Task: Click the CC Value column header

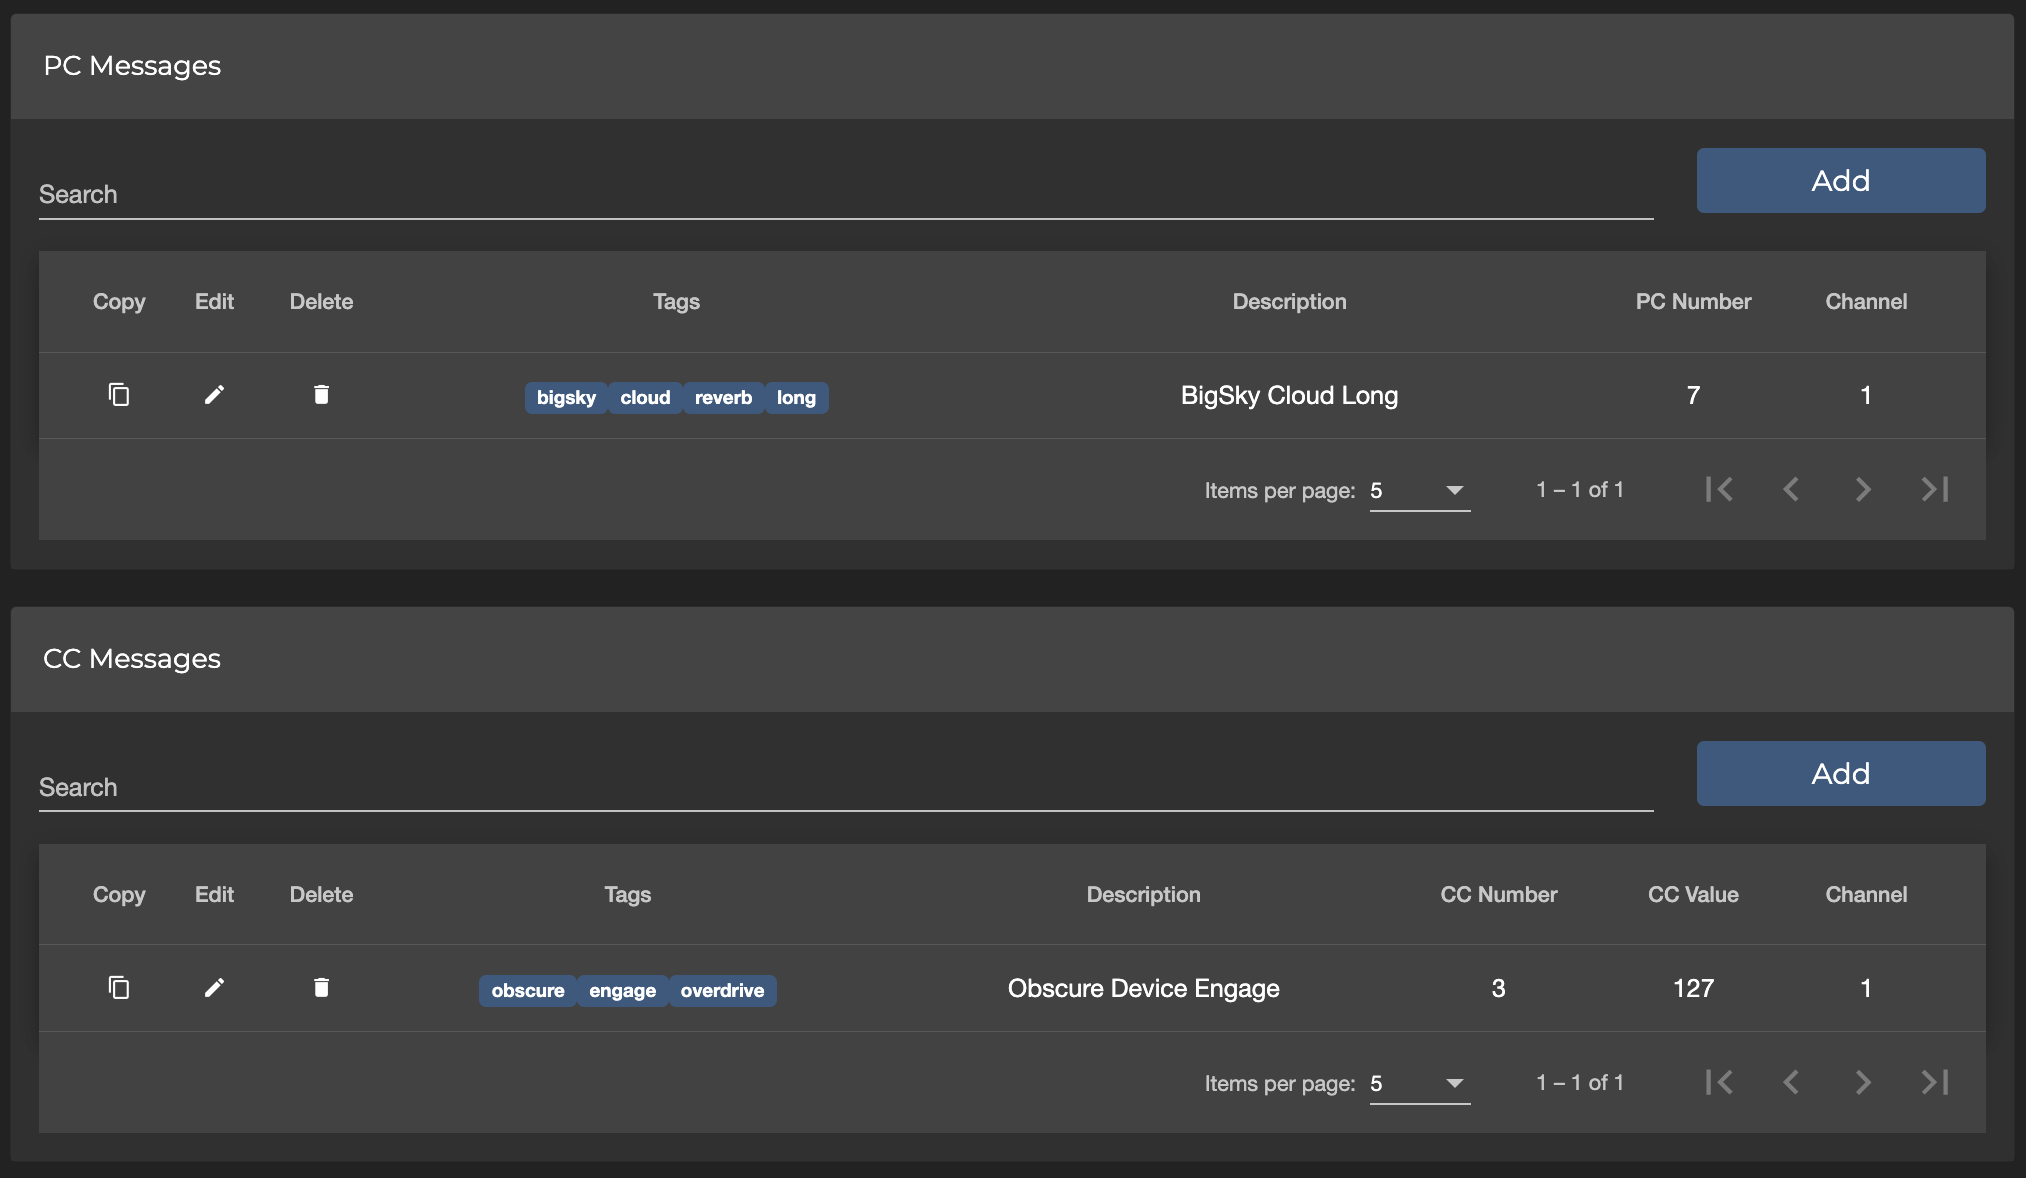Action: click(1693, 895)
